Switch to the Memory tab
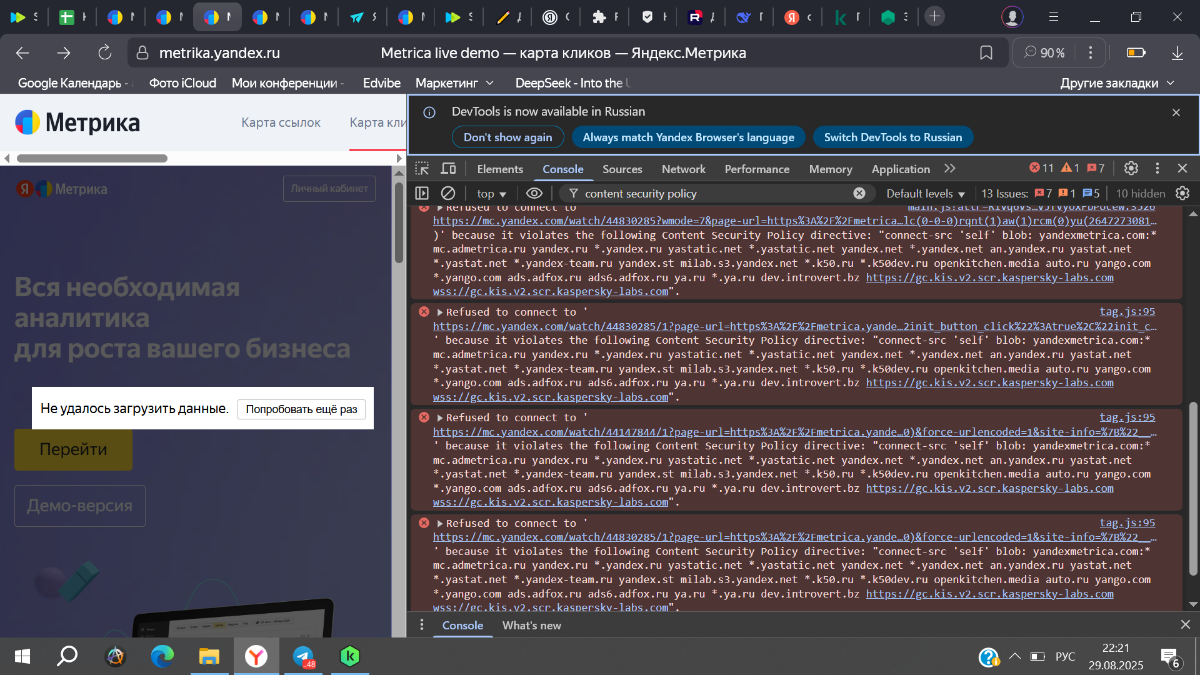 (830, 169)
